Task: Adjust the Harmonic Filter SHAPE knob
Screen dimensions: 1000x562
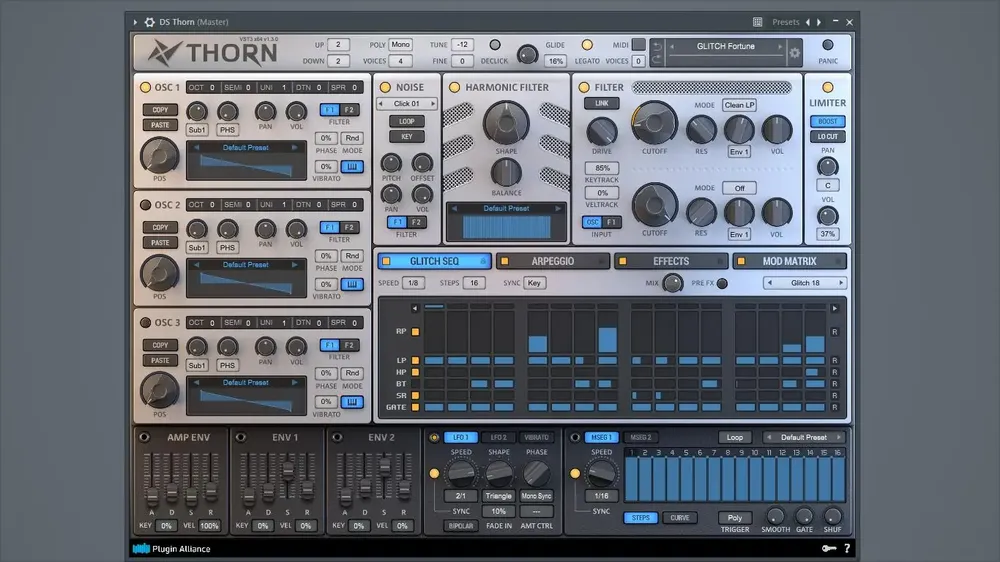Action: pos(506,122)
